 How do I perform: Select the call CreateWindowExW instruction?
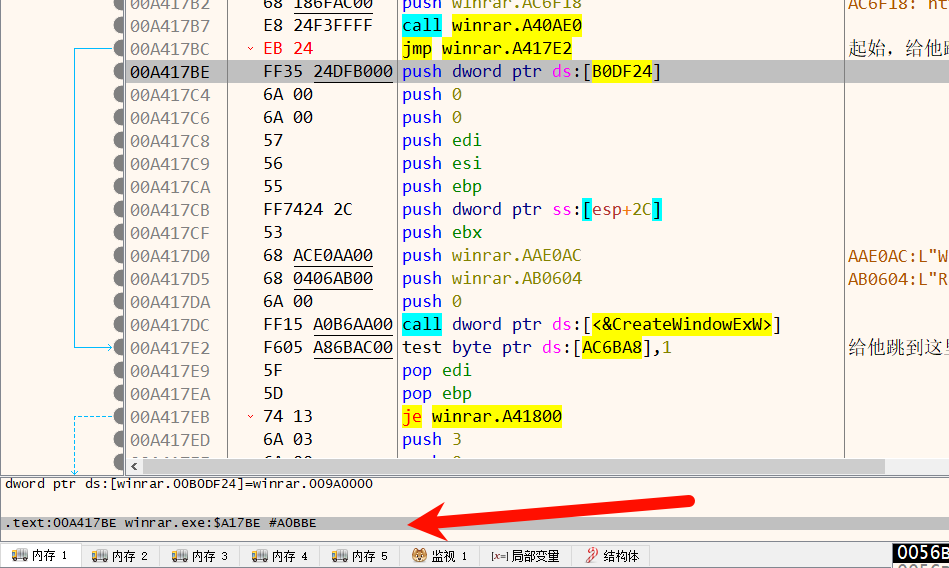point(590,324)
